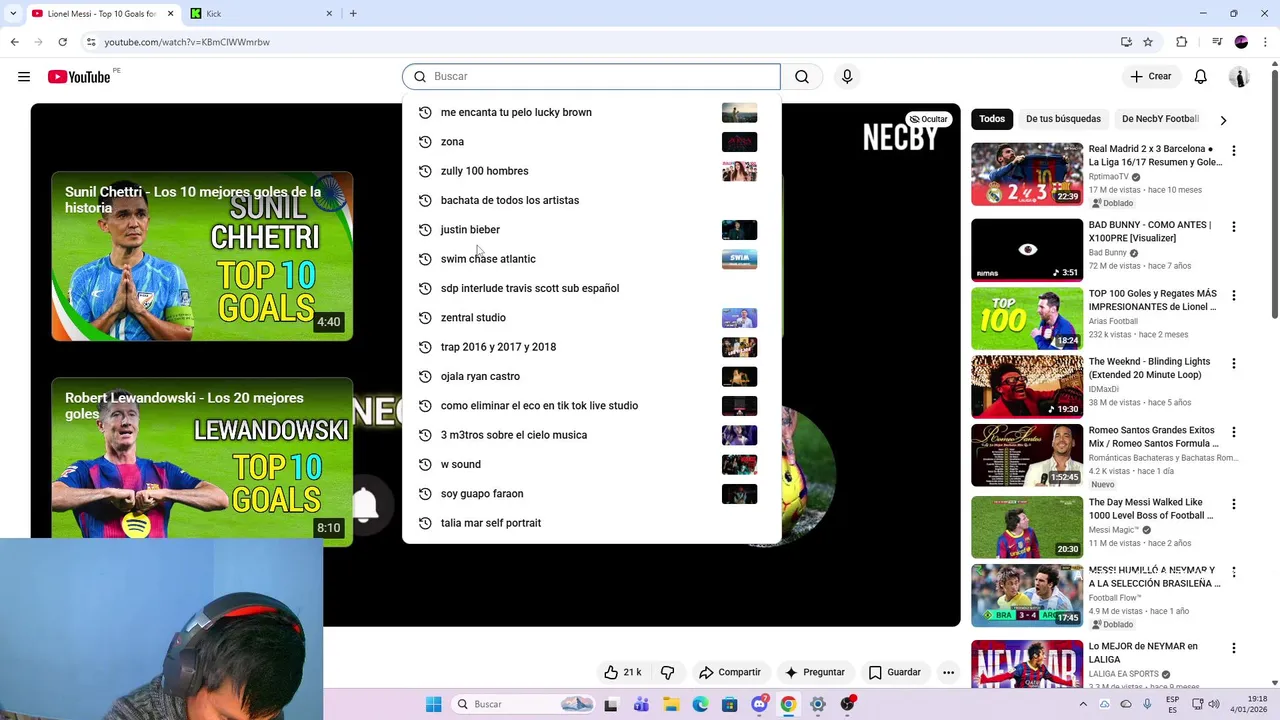Open File Explorer from taskbar
The image size is (1280, 720).
click(670, 704)
